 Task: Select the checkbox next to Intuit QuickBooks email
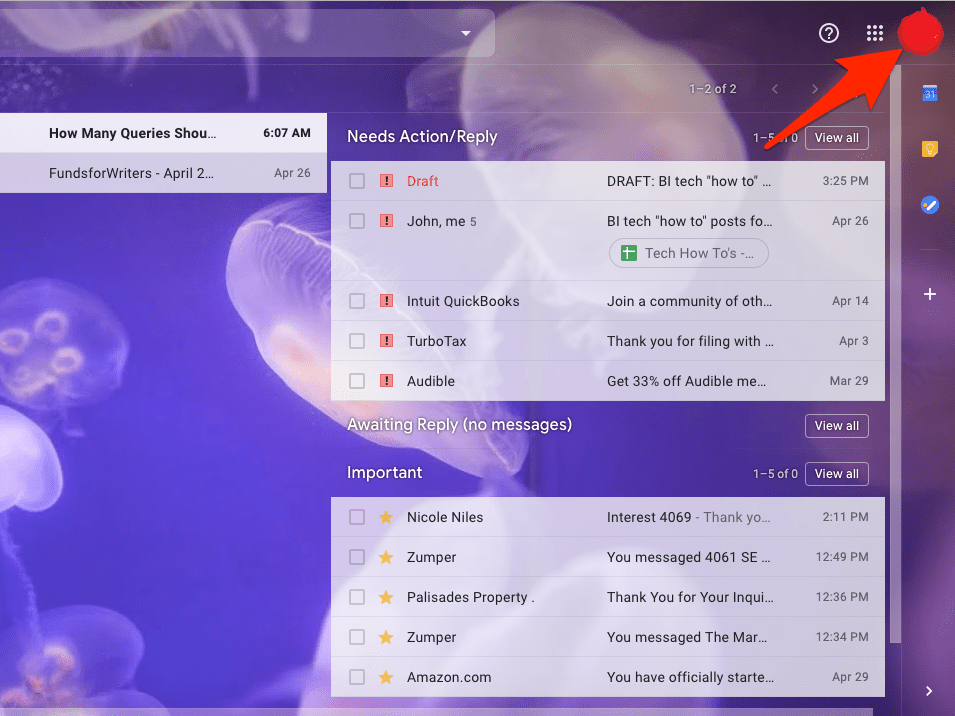[x=357, y=301]
